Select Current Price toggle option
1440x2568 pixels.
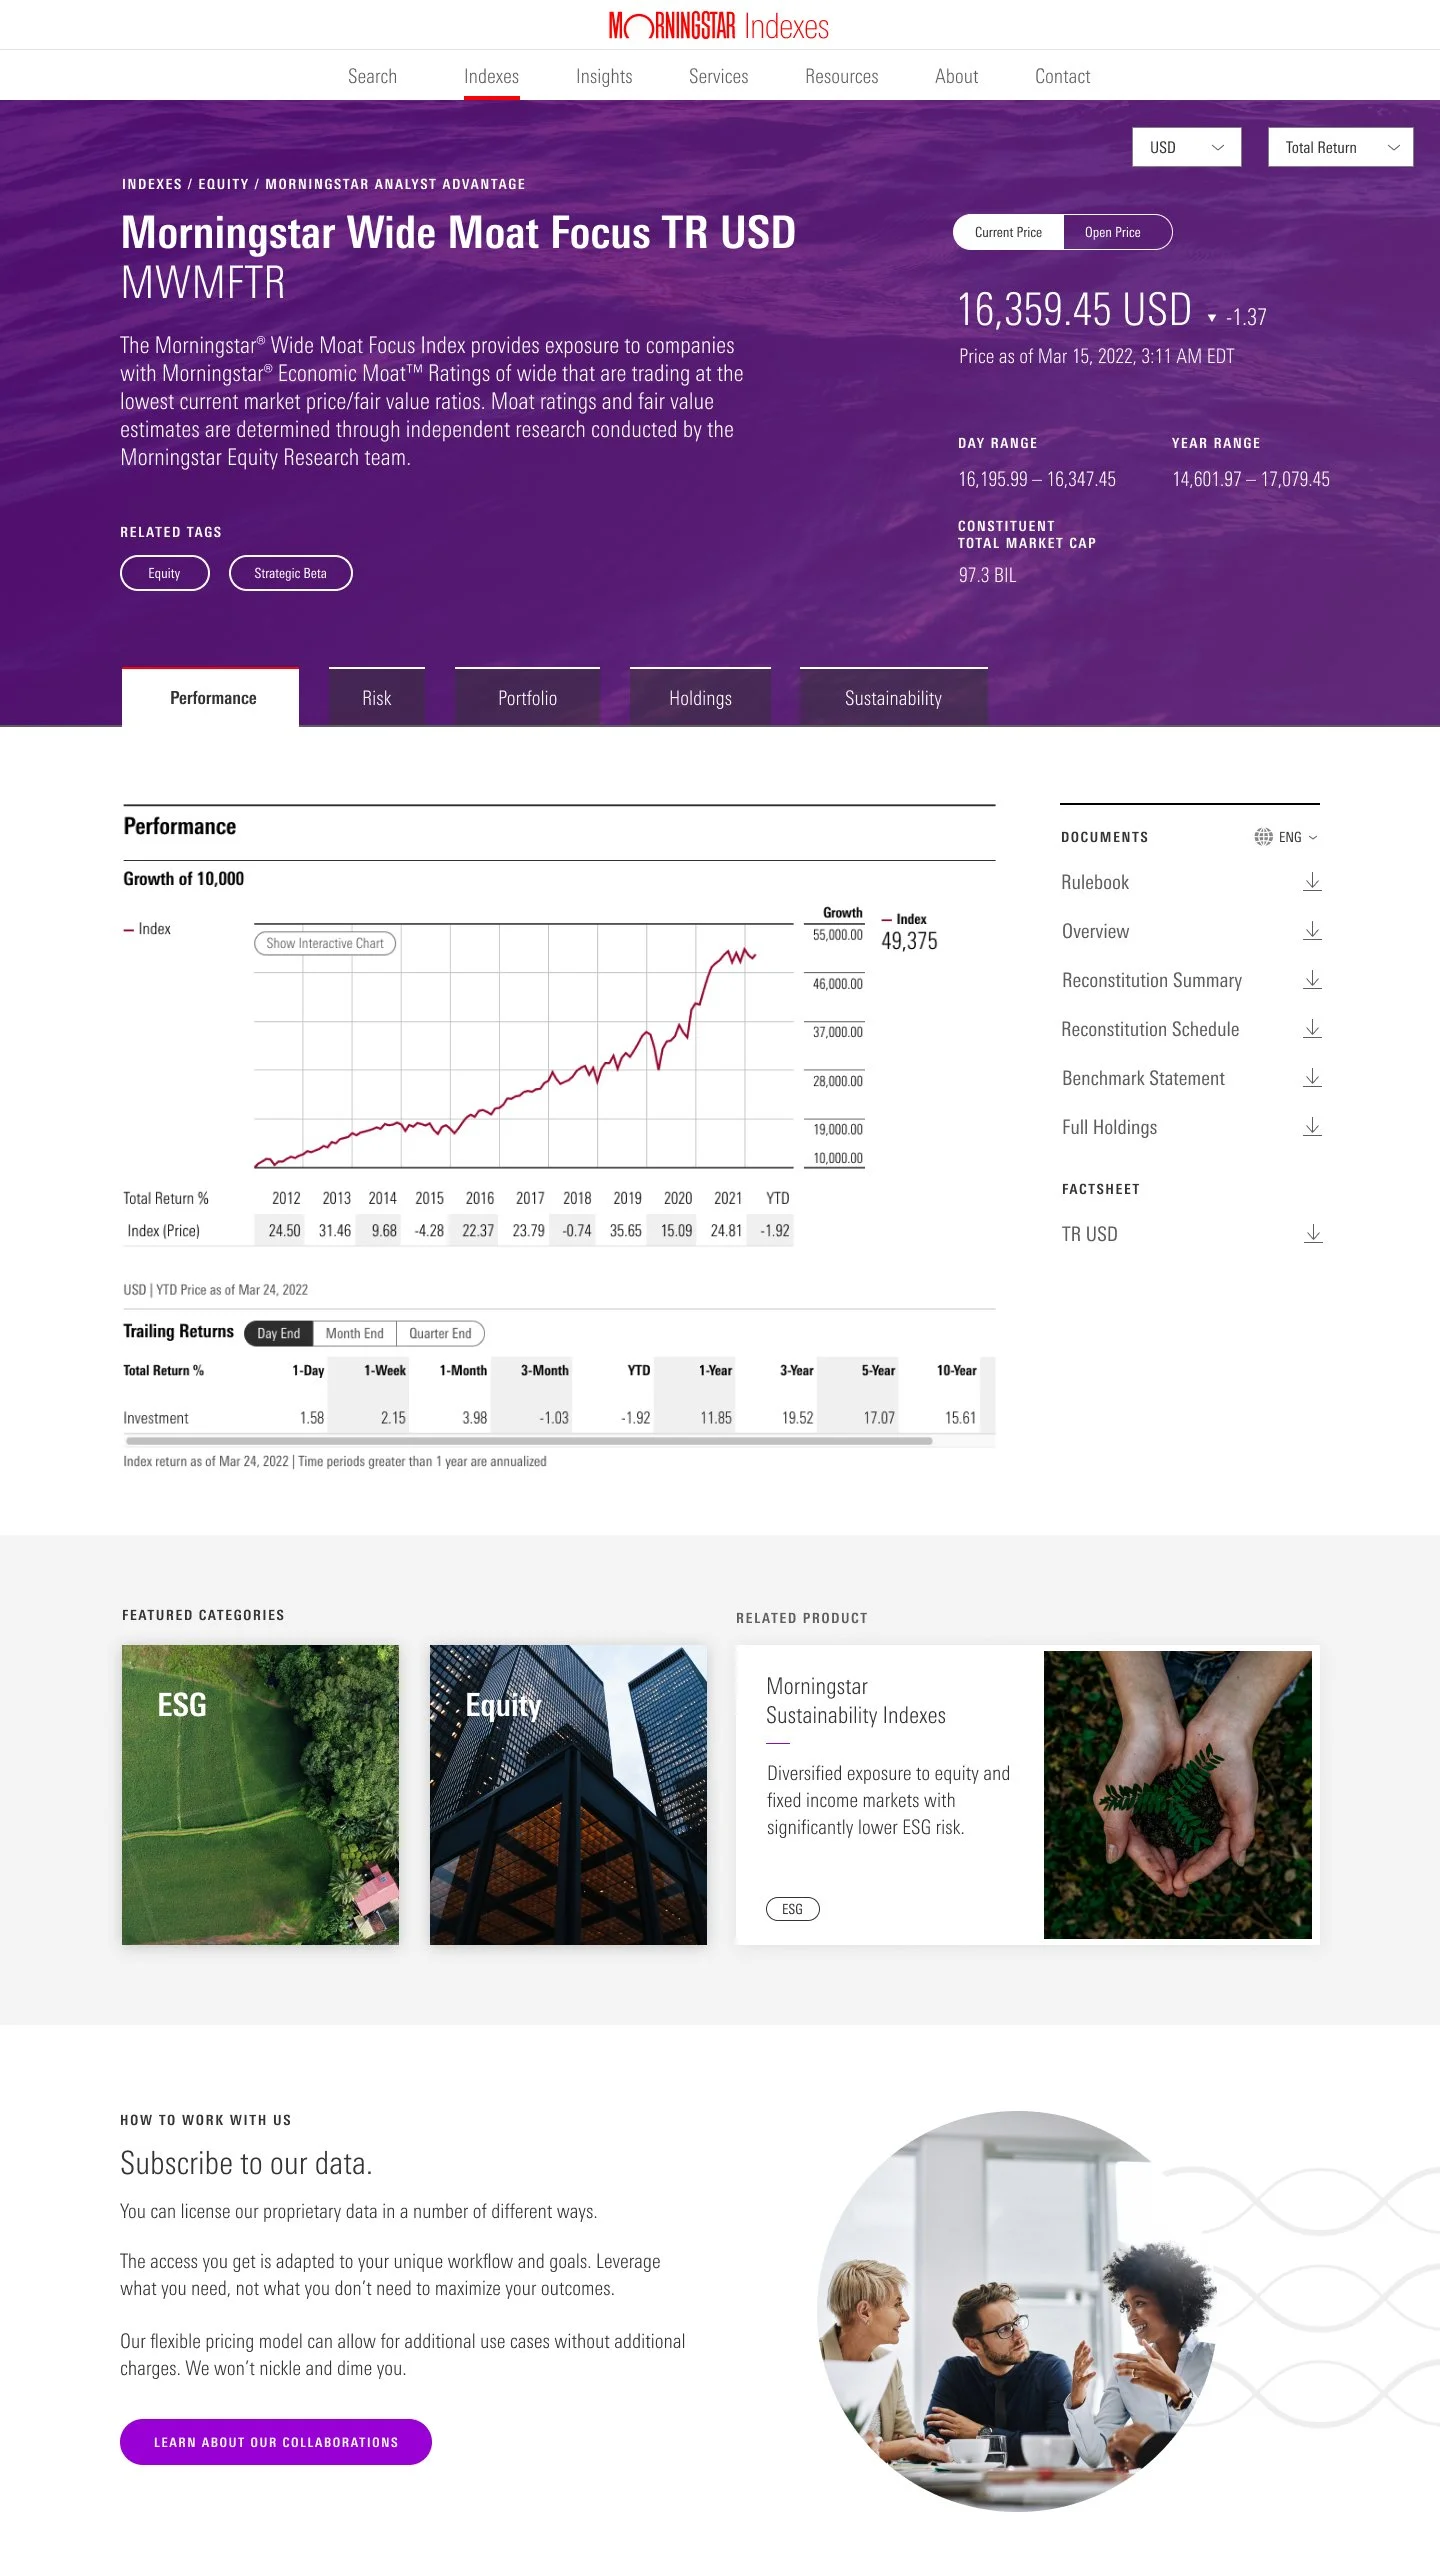[1008, 232]
